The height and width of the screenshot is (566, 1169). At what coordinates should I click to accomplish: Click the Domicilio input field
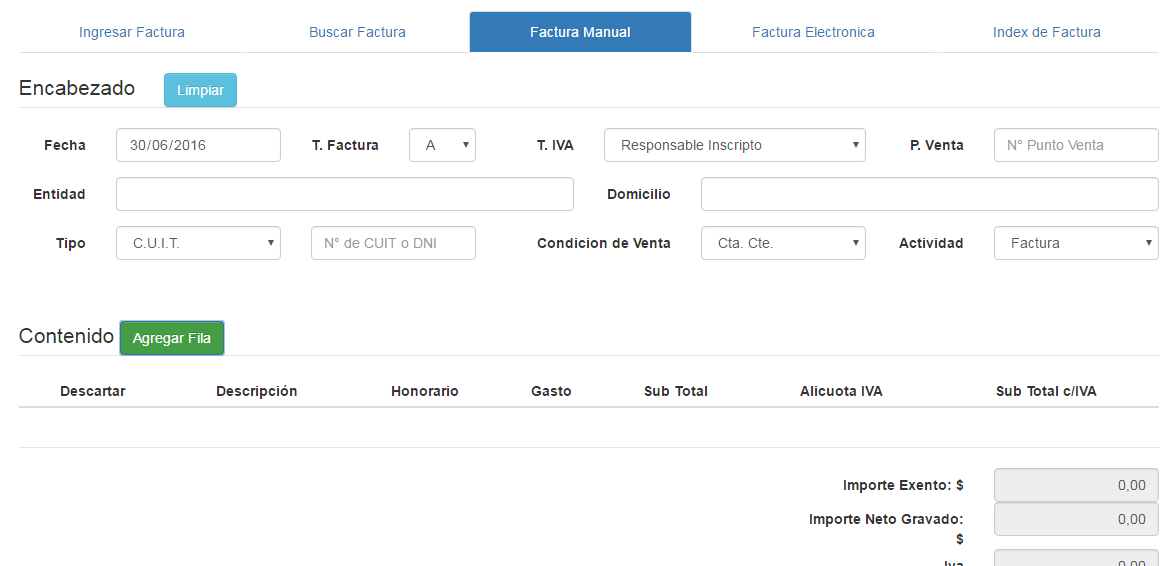pyautogui.click(x=929, y=194)
